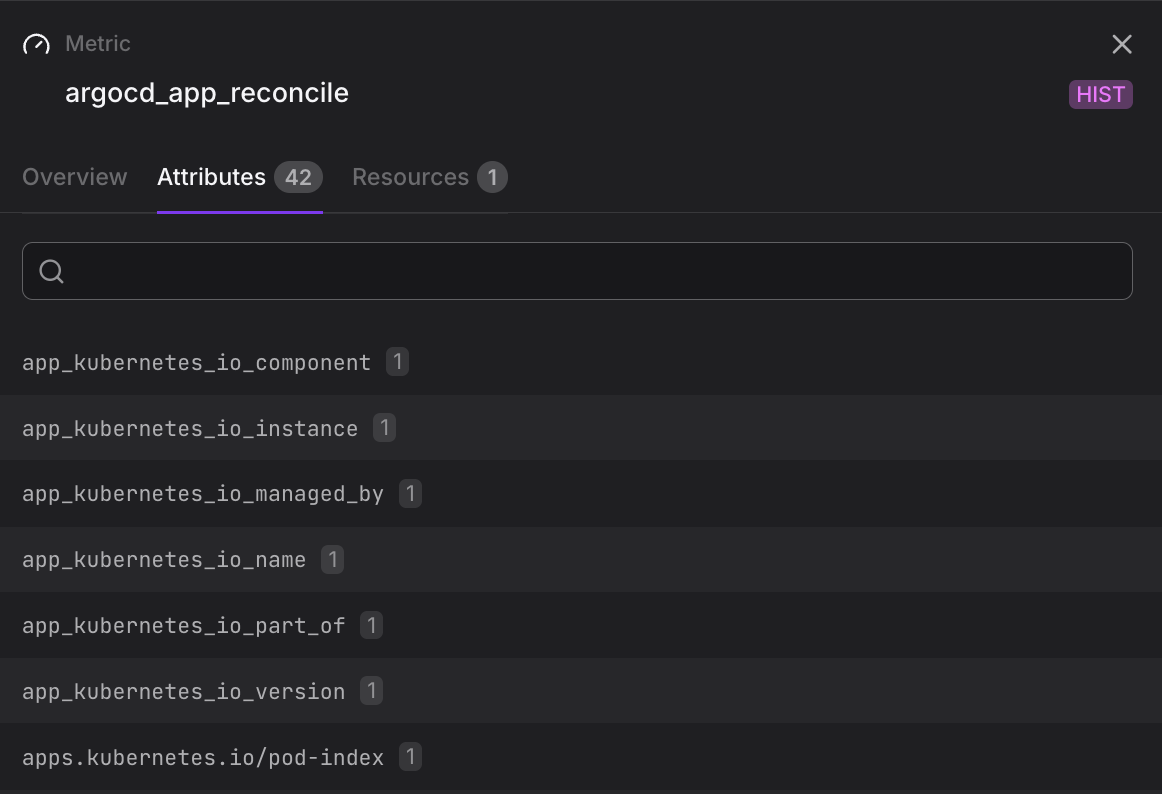
Task: Click the count badge next to app_kubernetes_io_component
Action: pyautogui.click(x=397, y=362)
